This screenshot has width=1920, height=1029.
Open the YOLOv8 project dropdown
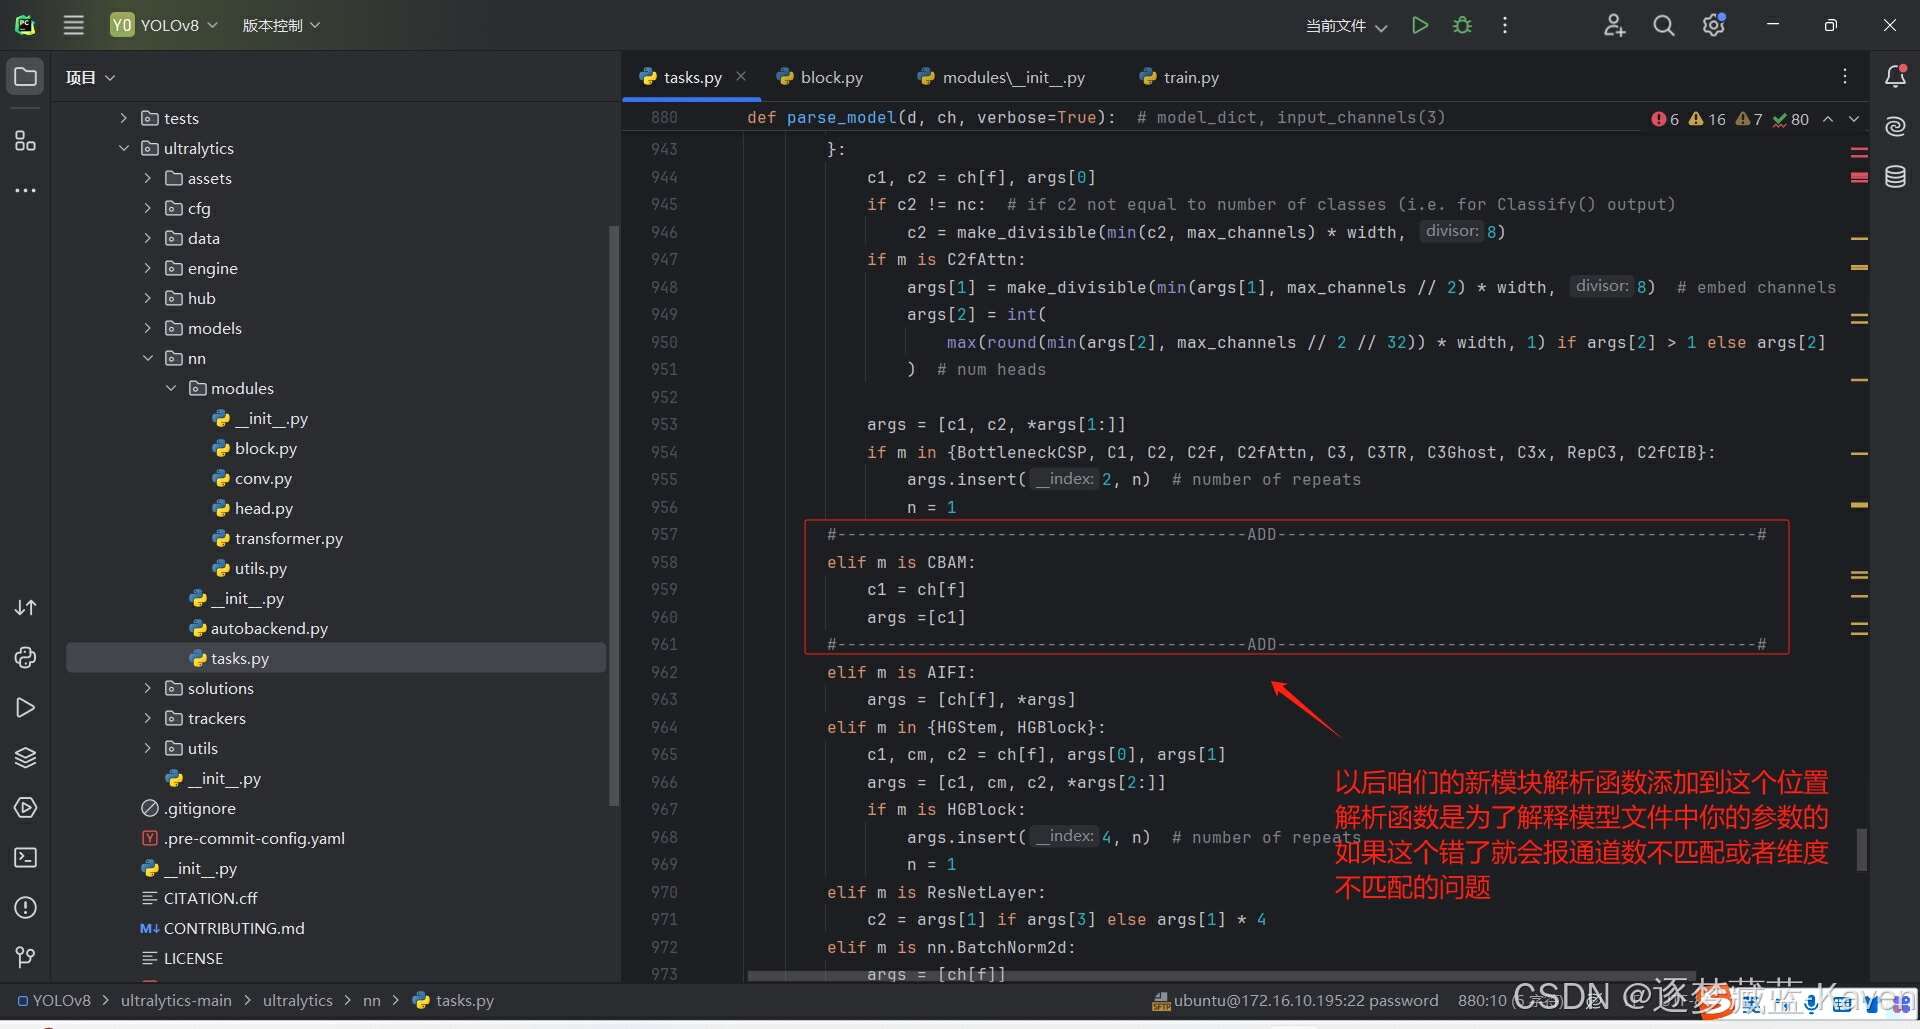coord(164,25)
